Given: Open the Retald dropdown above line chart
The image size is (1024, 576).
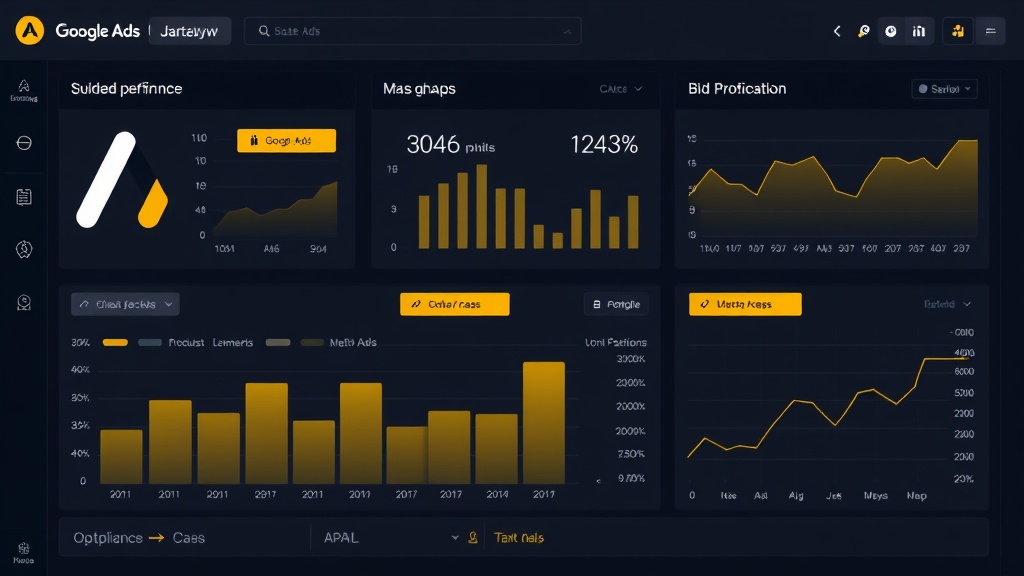Looking at the screenshot, I should pyautogui.click(x=947, y=304).
